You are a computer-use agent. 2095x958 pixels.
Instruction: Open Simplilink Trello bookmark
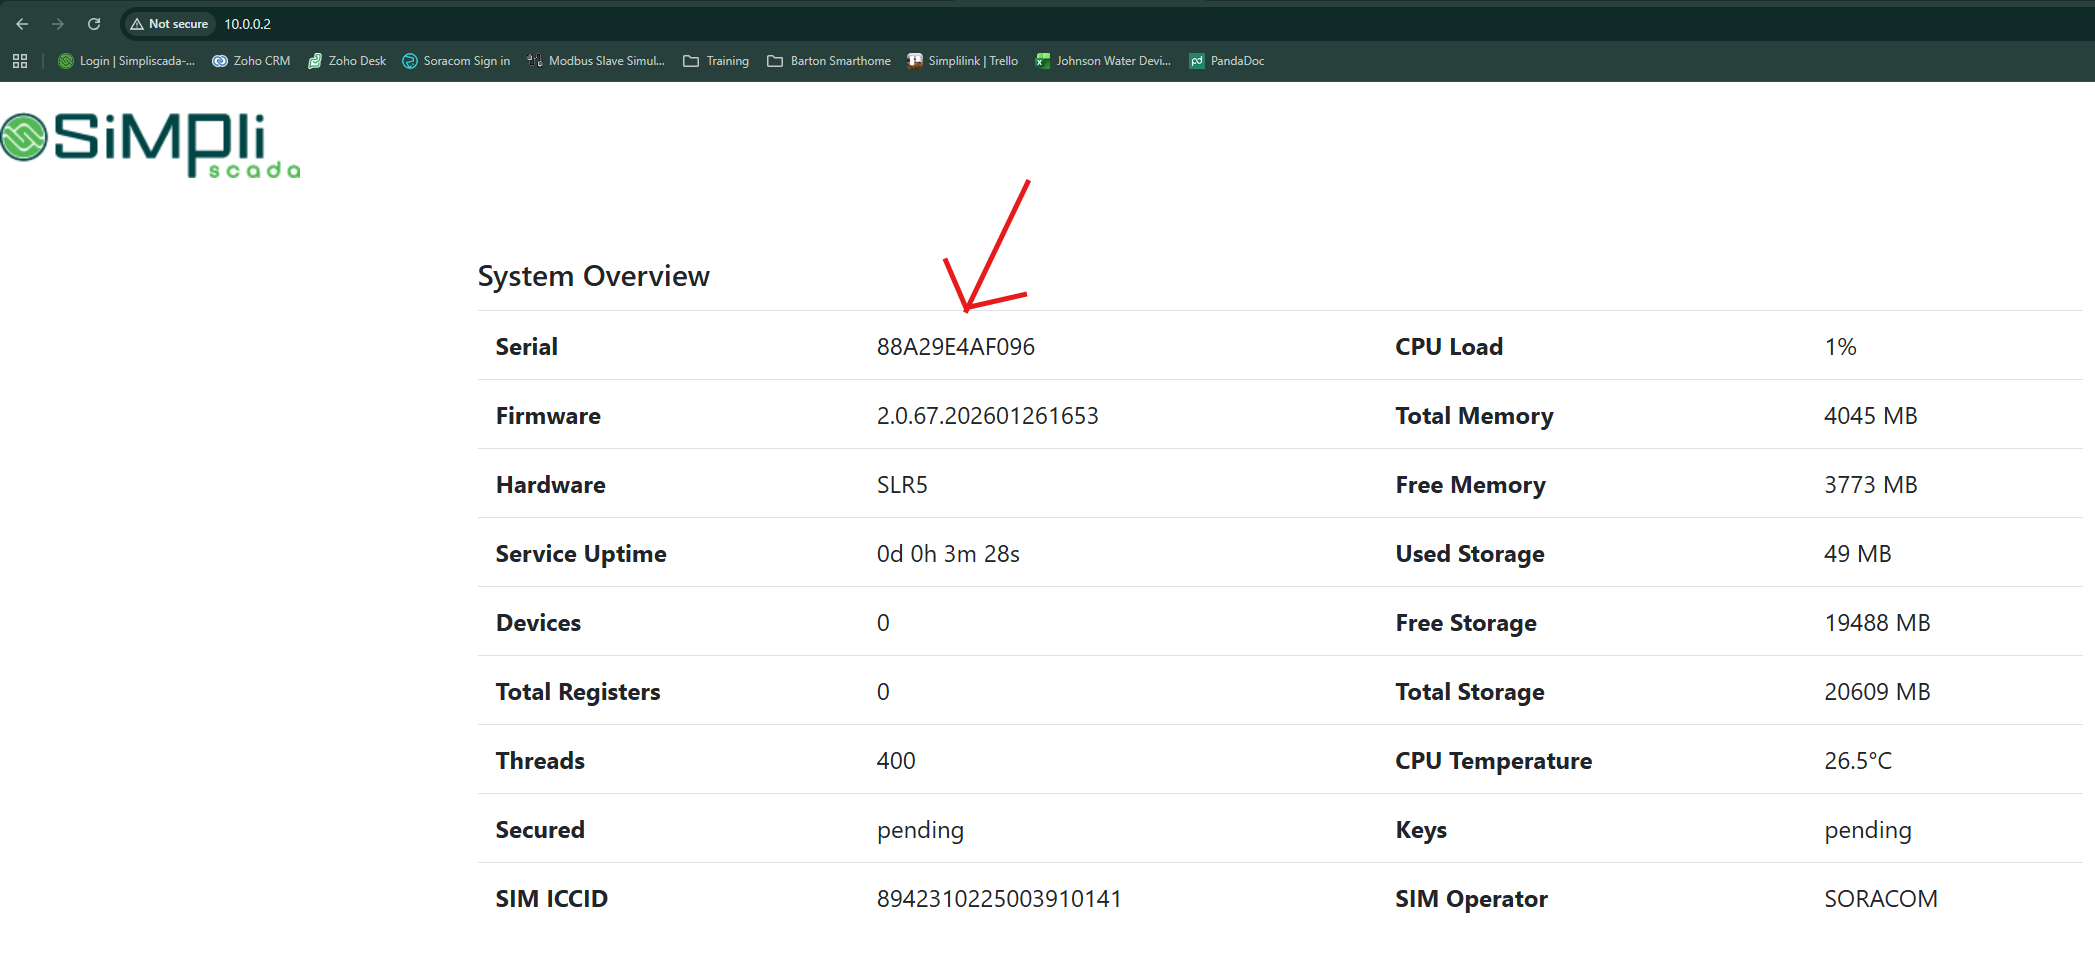click(x=962, y=61)
